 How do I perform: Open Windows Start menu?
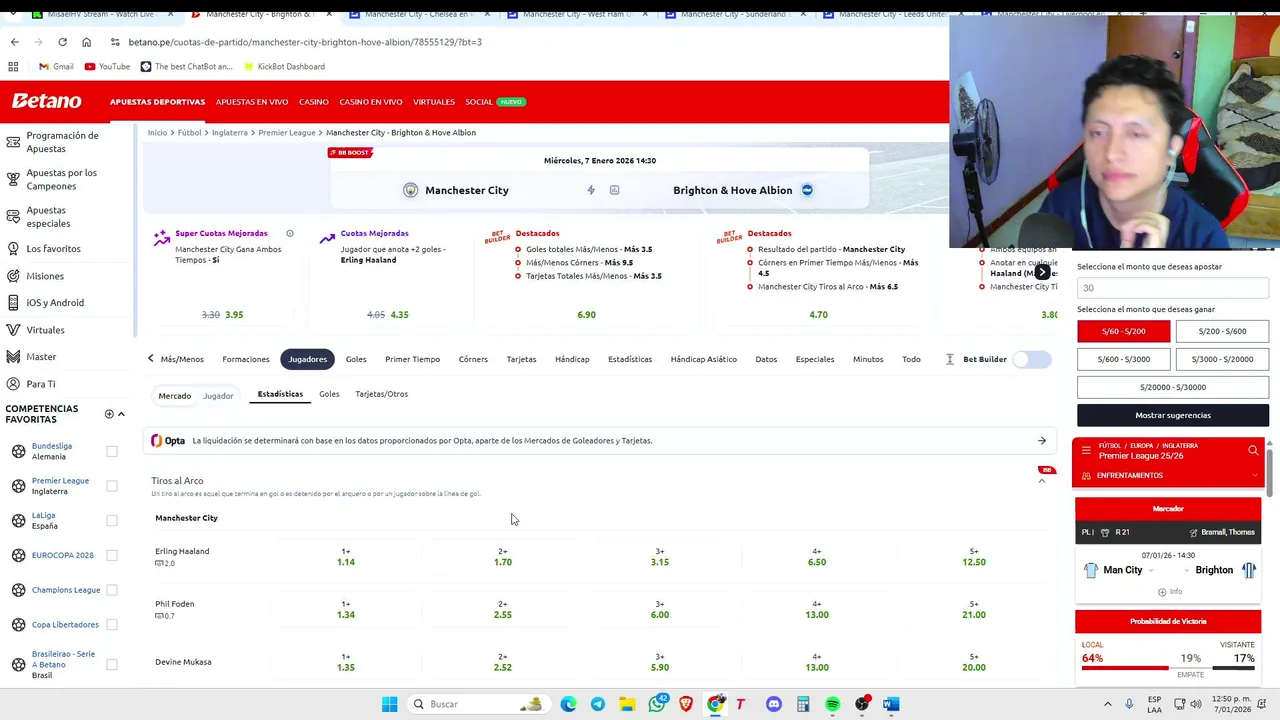point(389,704)
